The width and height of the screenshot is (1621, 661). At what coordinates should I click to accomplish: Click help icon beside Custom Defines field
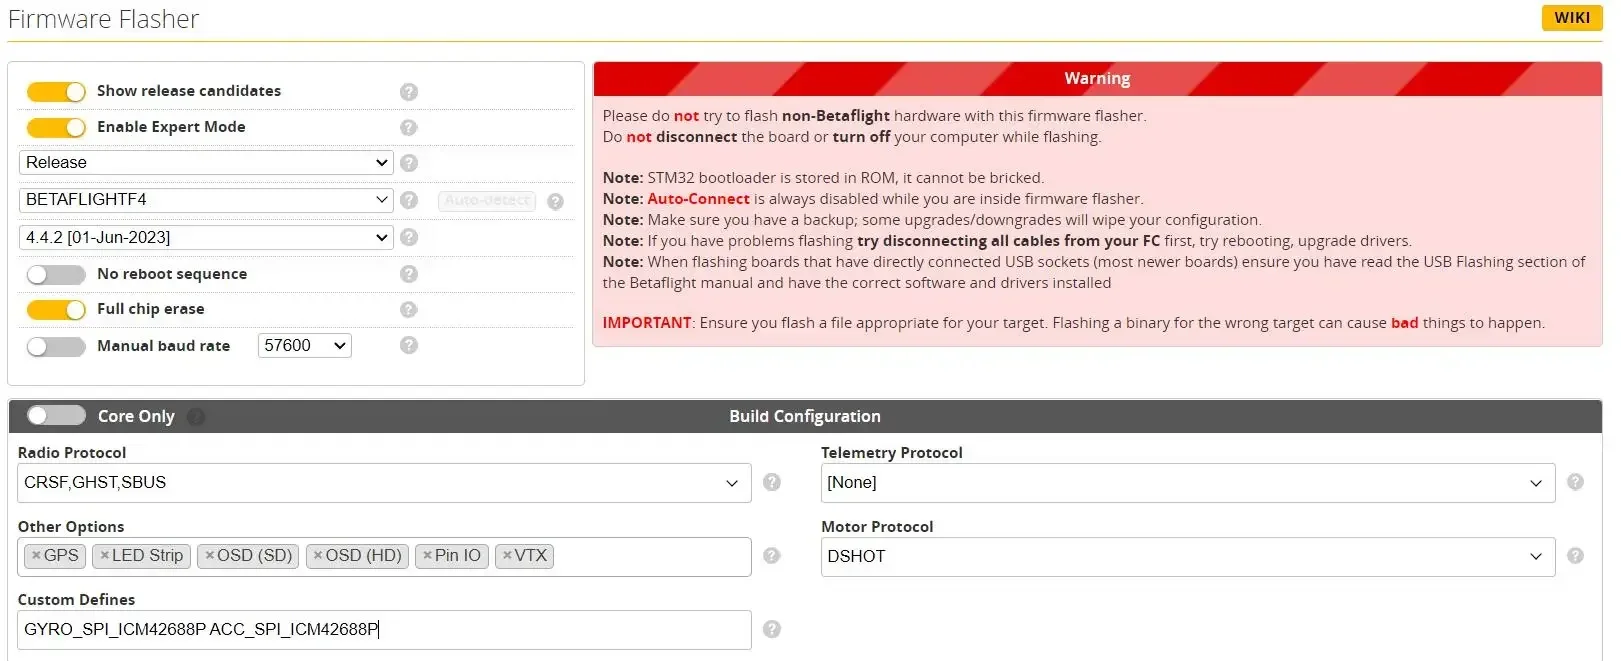pos(772,629)
